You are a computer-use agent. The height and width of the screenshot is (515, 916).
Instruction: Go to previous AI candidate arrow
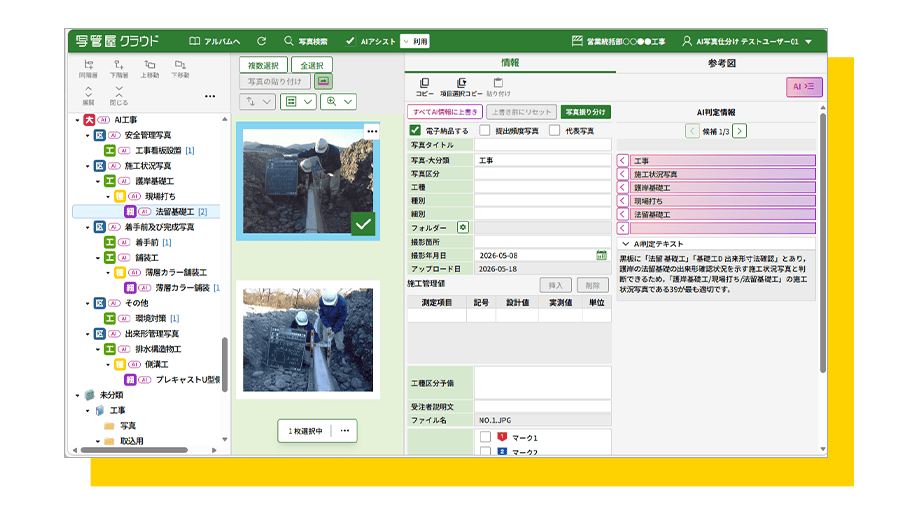point(692,131)
